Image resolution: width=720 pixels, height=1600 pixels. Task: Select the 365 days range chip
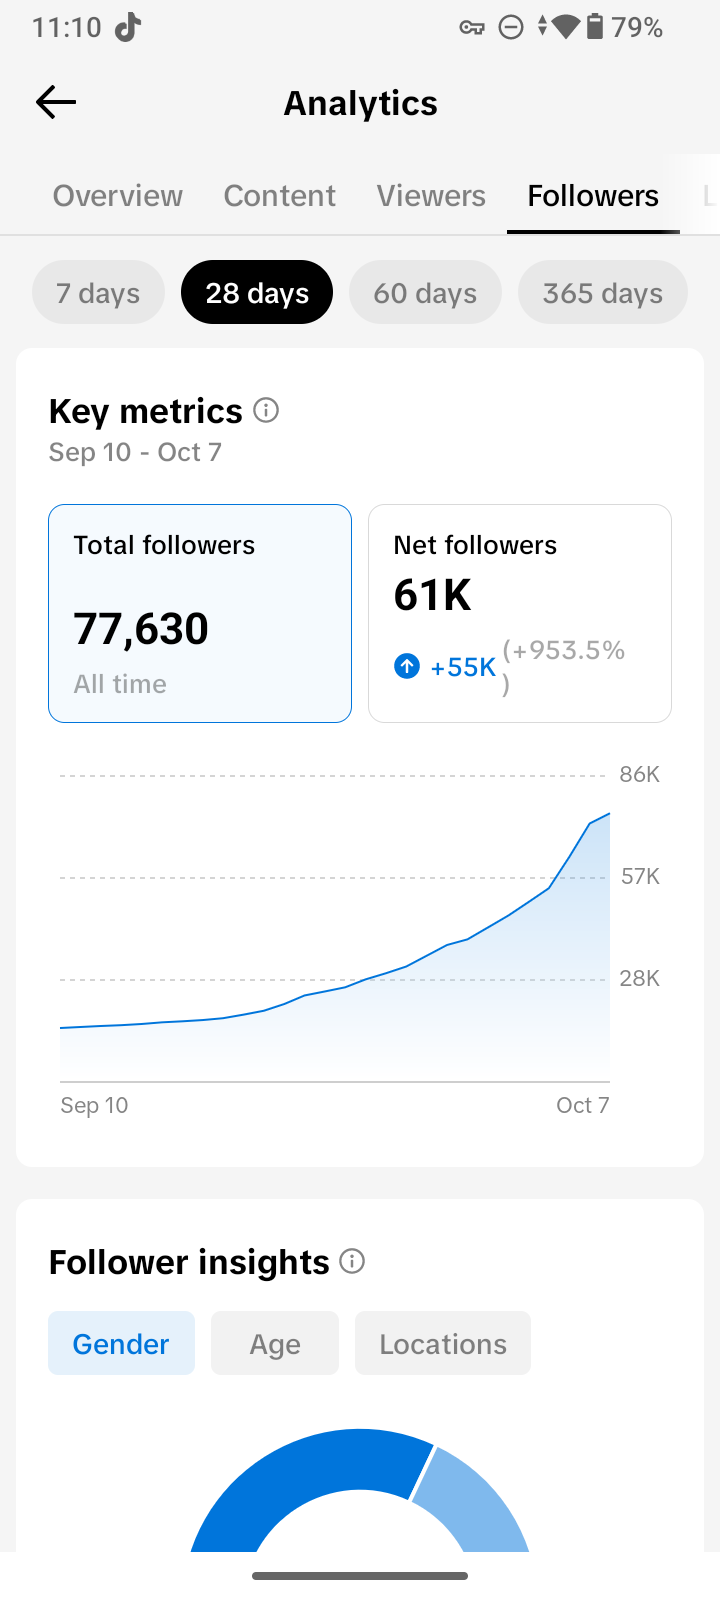click(603, 292)
